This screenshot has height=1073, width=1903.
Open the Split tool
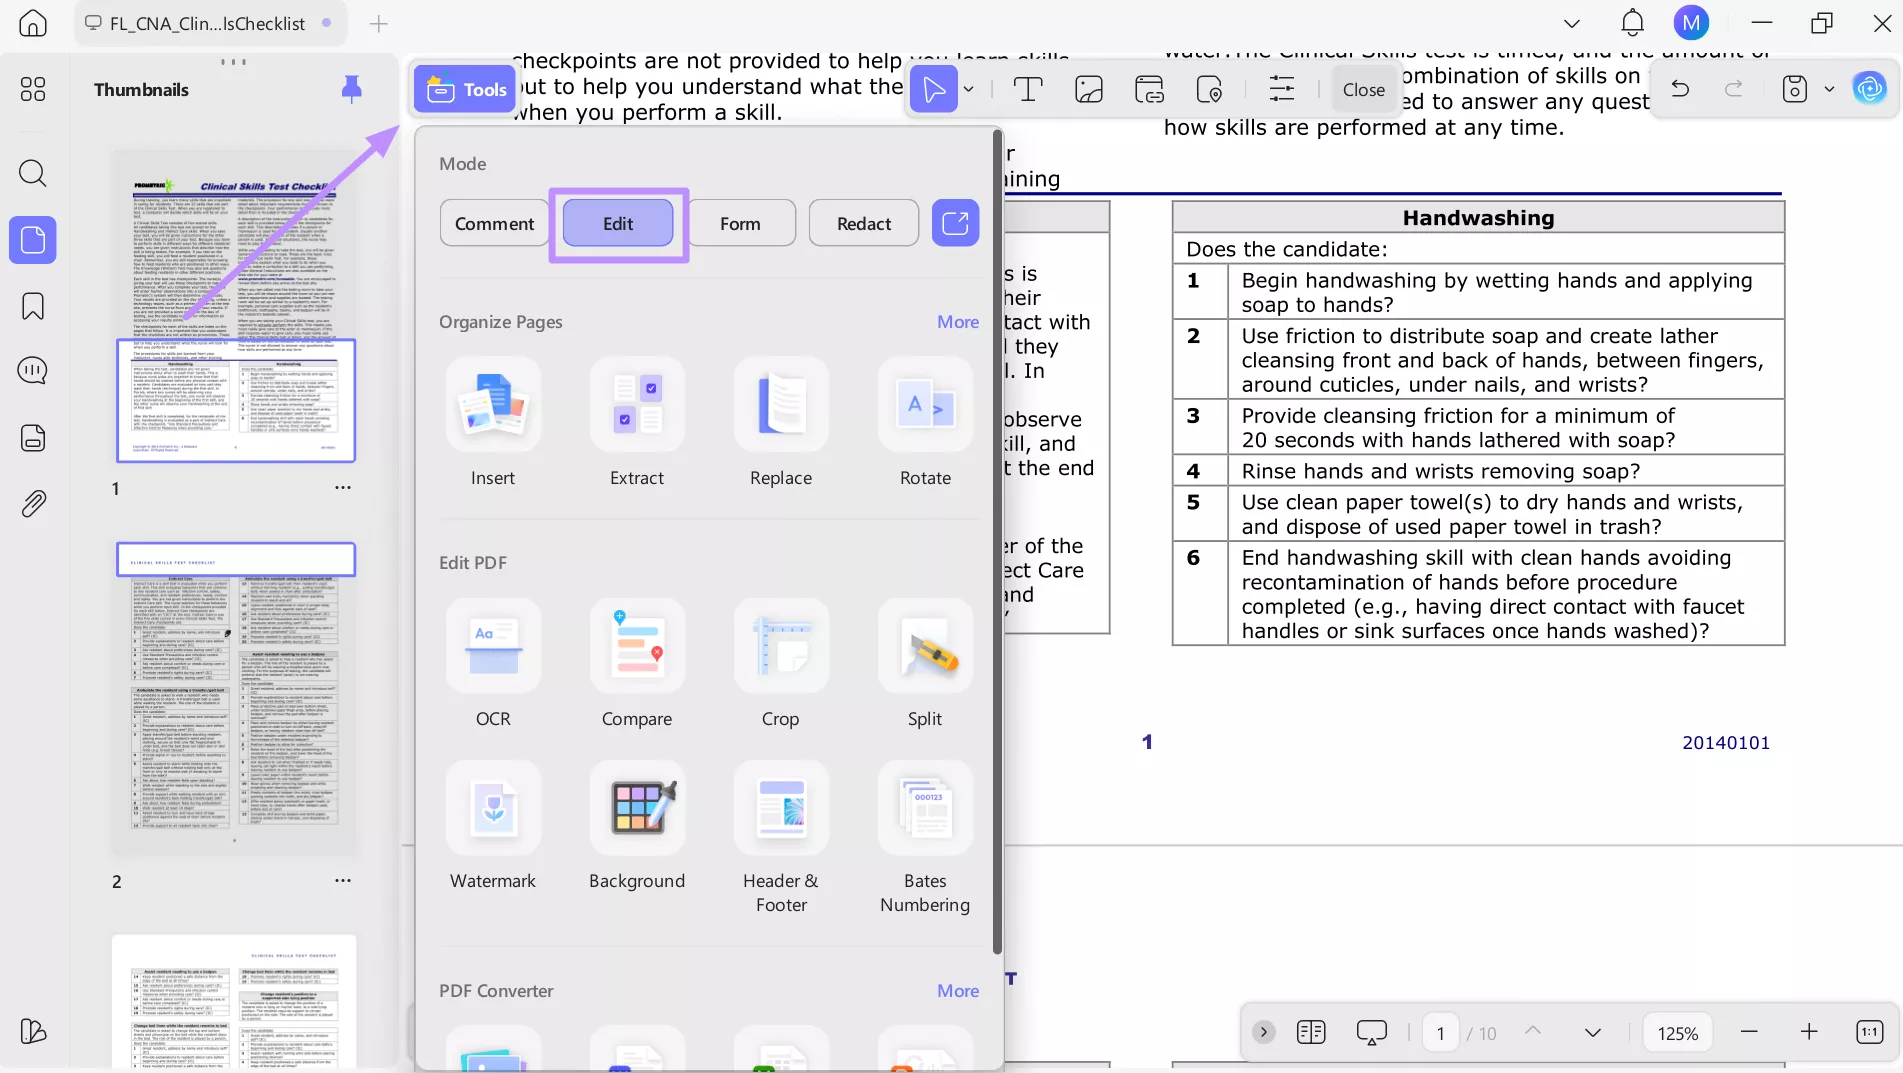925,646
